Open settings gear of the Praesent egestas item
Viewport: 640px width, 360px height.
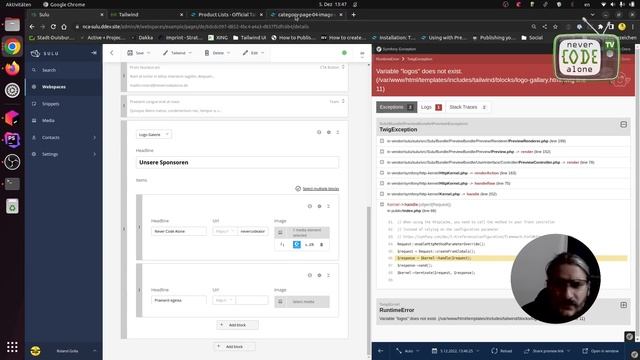[x=319, y=275]
